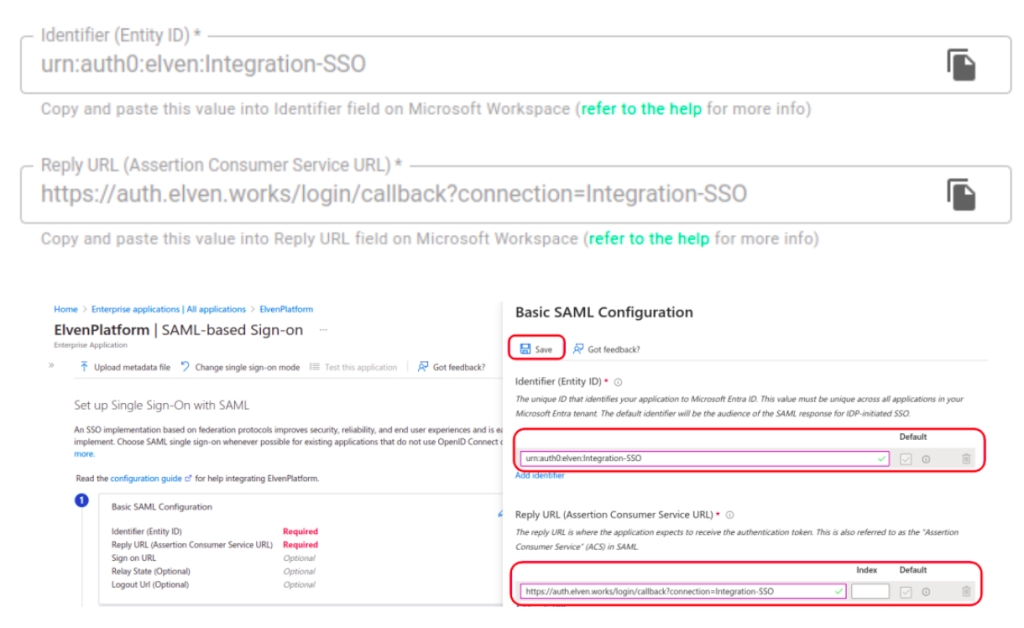Expand the collapsed sidebar with double chevron
1024x628 pixels.
click(x=51, y=366)
